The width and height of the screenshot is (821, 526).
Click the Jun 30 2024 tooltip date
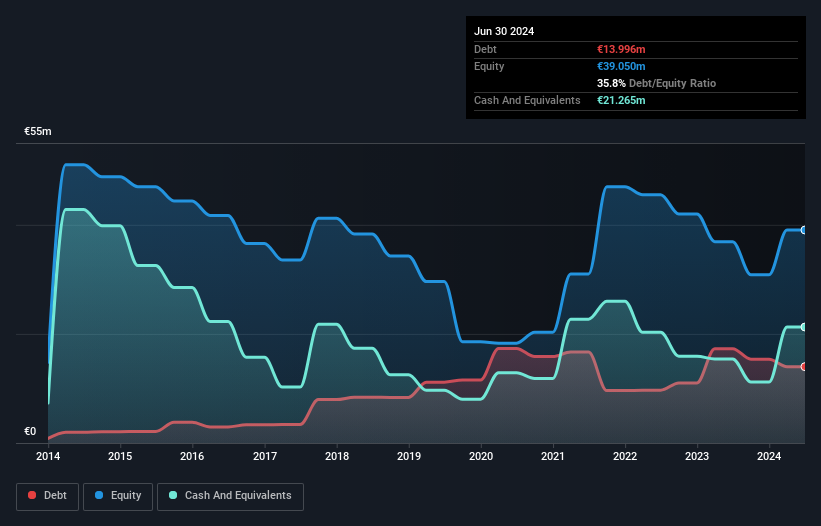point(504,31)
